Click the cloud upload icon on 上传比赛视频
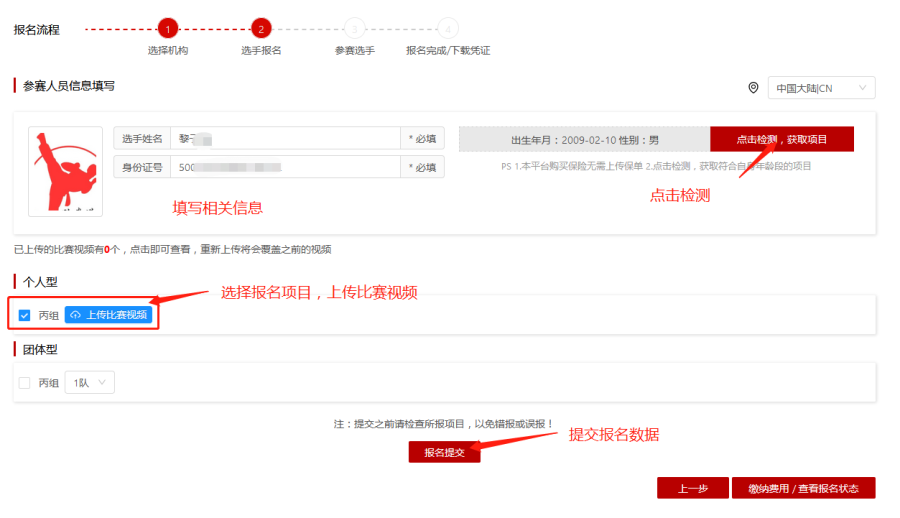 click(x=75, y=315)
